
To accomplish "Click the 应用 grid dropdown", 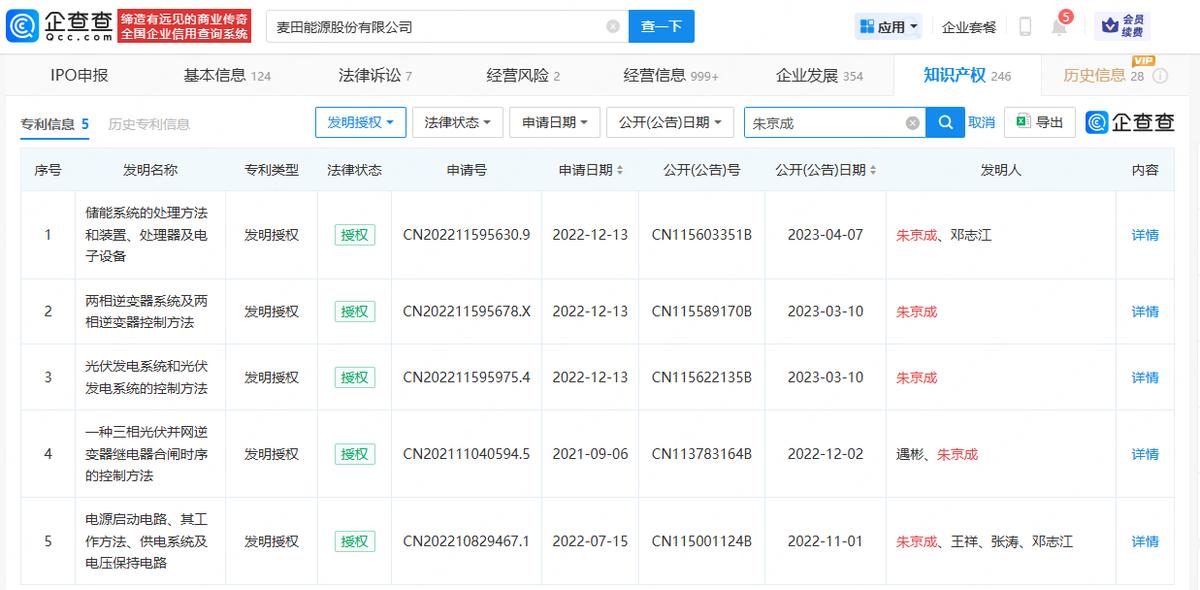I will 888,27.
